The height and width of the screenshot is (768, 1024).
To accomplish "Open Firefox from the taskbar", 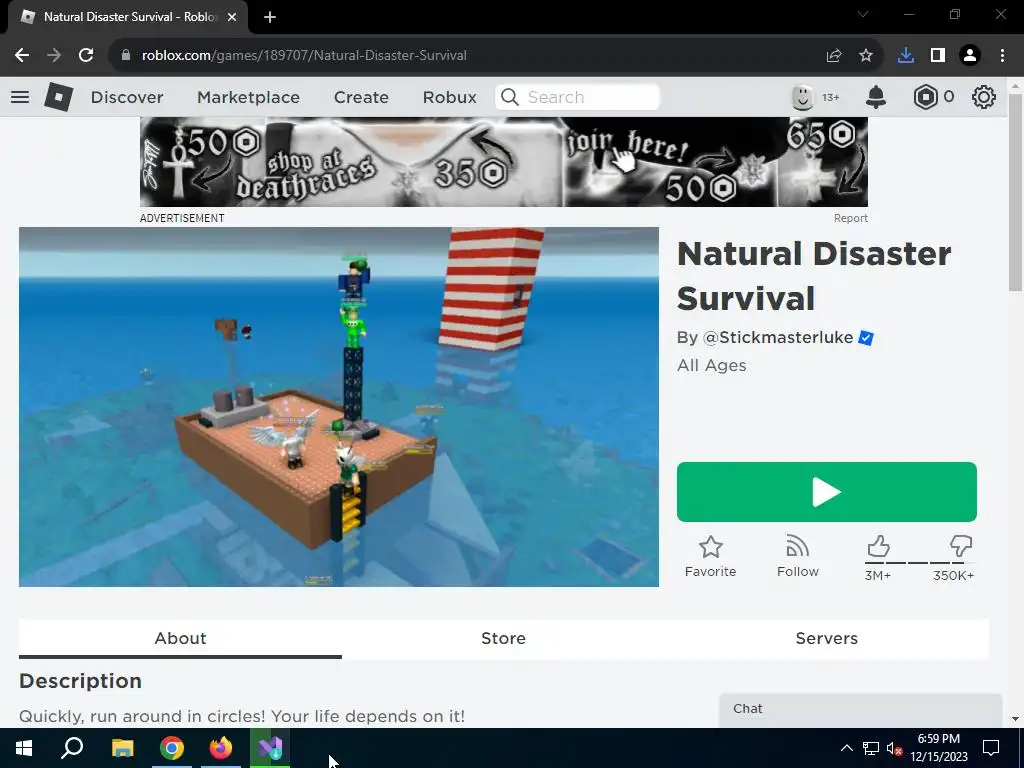I will coord(221,748).
